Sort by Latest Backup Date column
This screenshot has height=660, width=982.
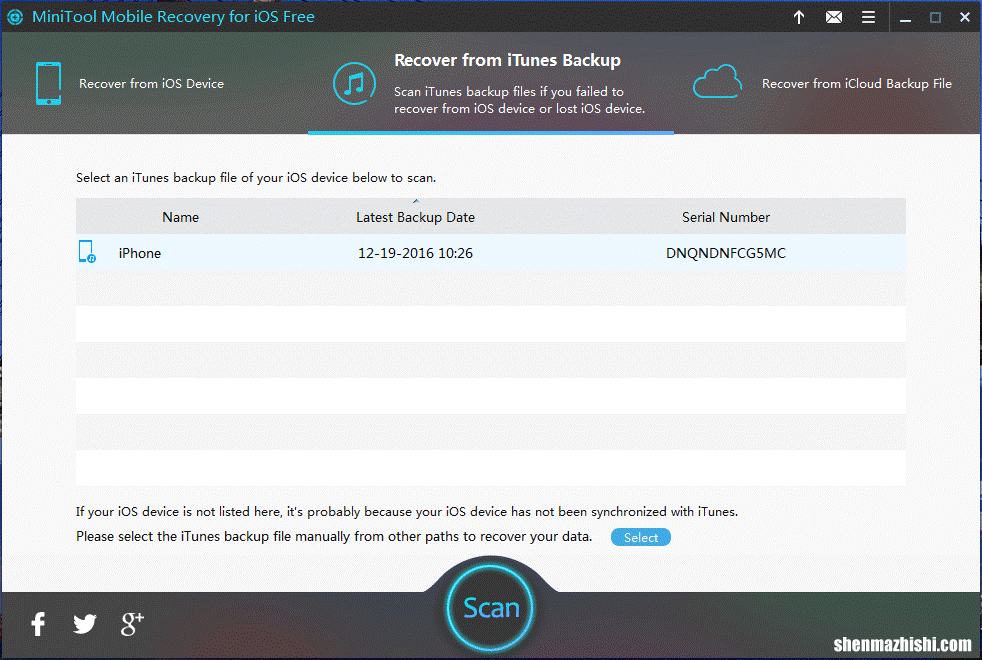(415, 217)
